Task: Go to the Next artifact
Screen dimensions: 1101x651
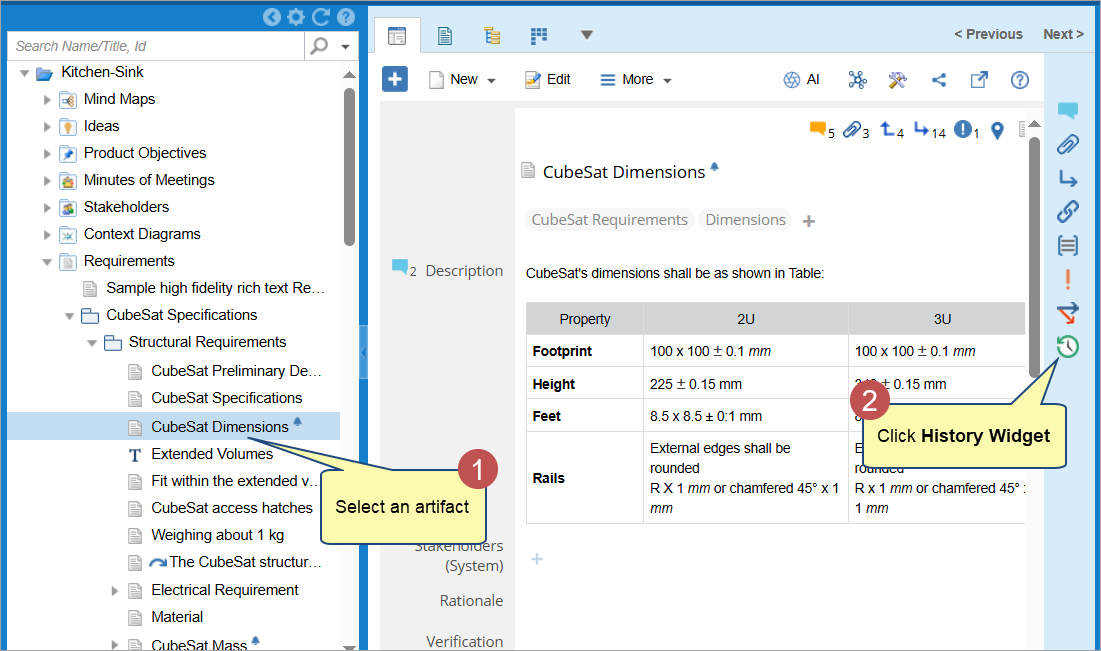Action: click(1062, 34)
